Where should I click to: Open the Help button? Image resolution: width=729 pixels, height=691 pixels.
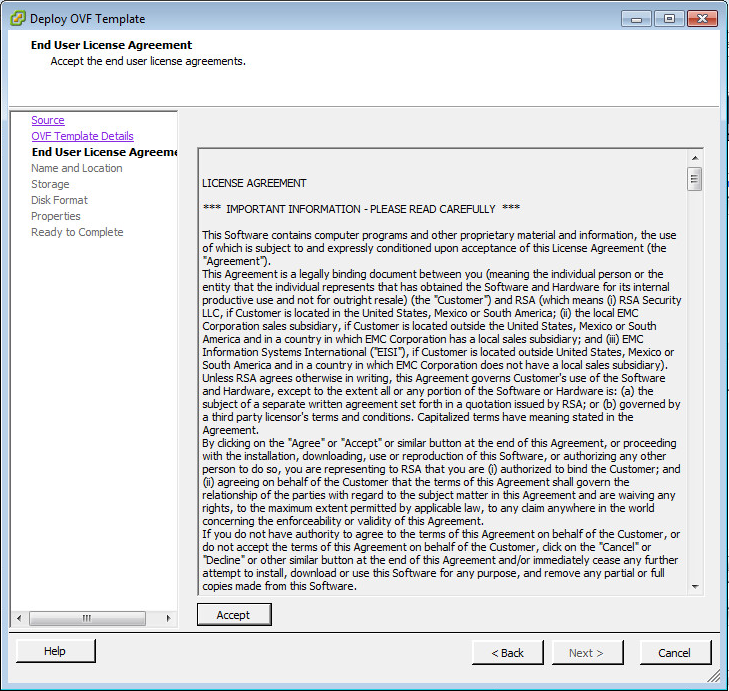[x=56, y=651]
